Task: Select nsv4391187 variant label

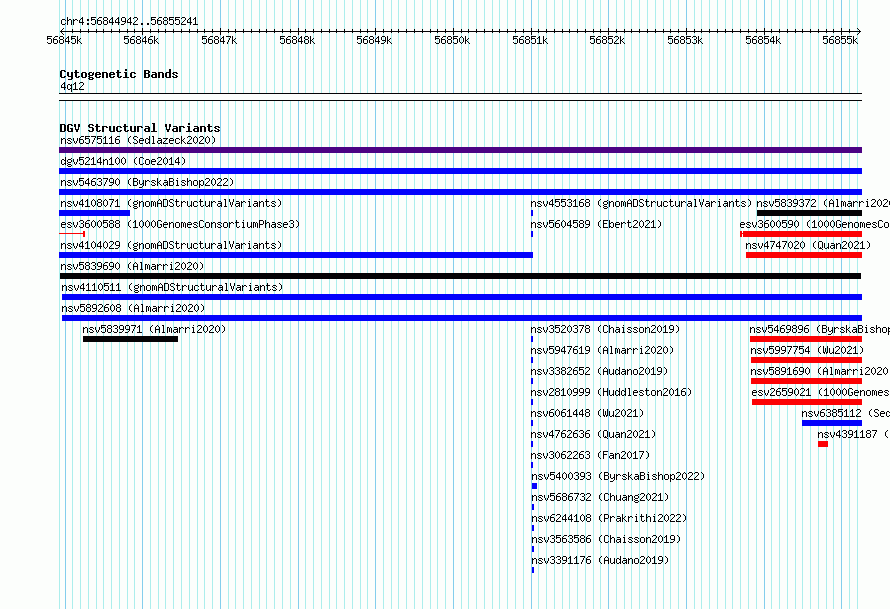Action: pos(853,434)
